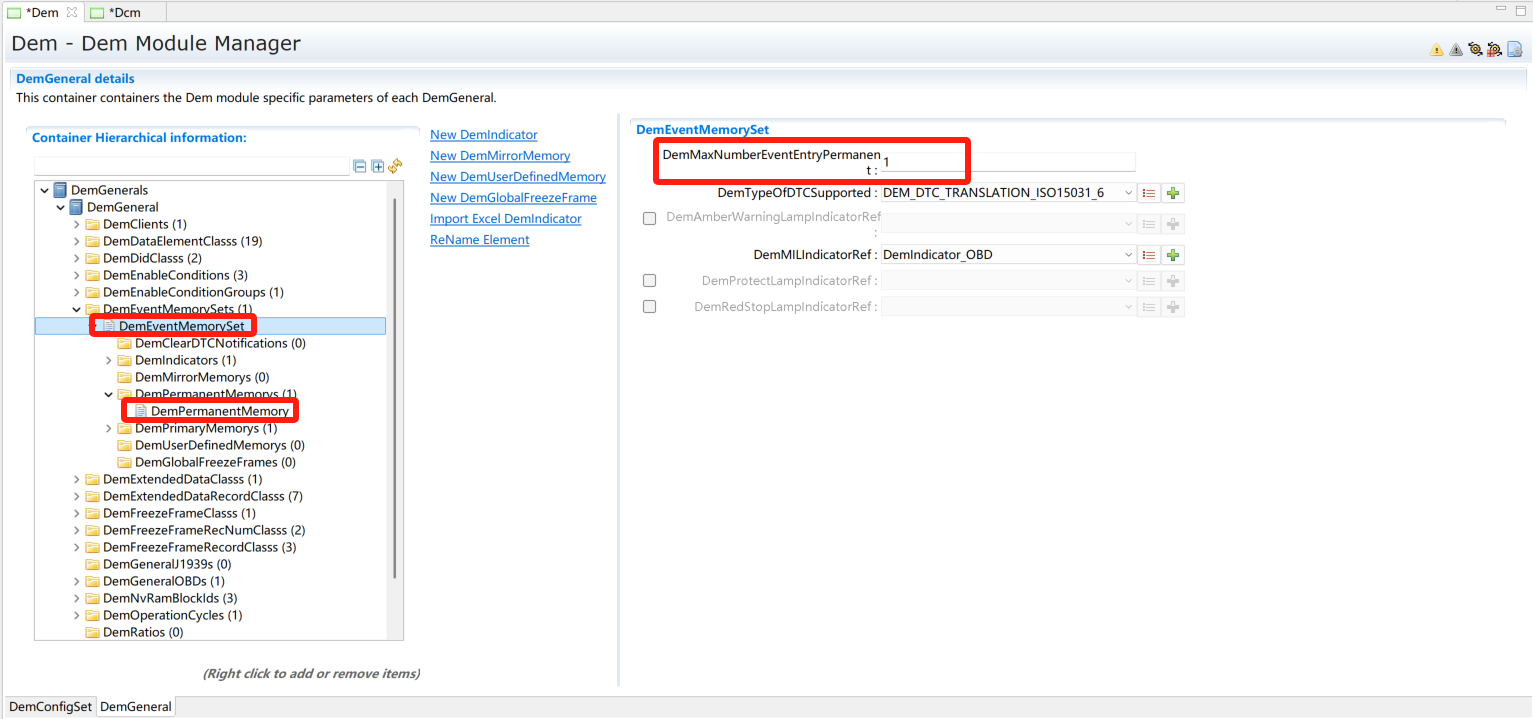Switch to the Dcm editor tab
1533x719 pixels.
[x=124, y=12]
